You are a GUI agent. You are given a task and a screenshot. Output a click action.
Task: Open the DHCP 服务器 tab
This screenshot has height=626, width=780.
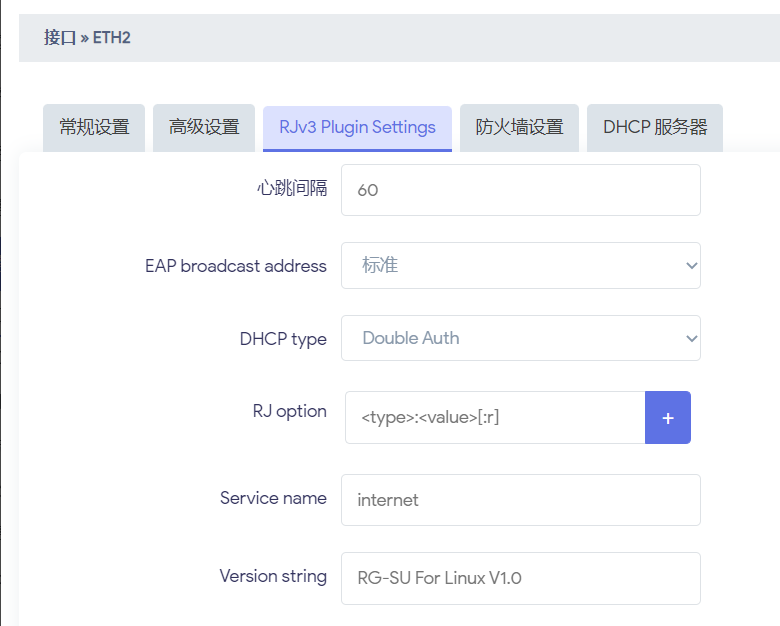coord(655,128)
